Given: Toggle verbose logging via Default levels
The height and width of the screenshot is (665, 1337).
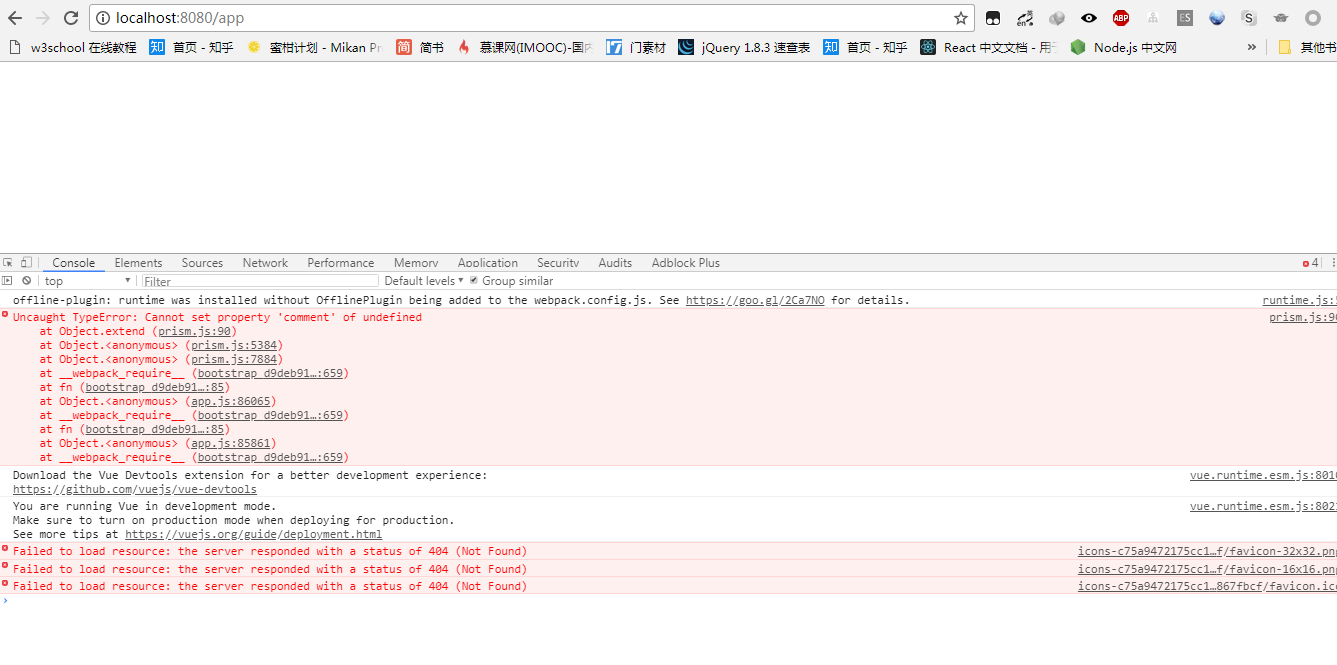Looking at the screenshot, I should 421,280.
